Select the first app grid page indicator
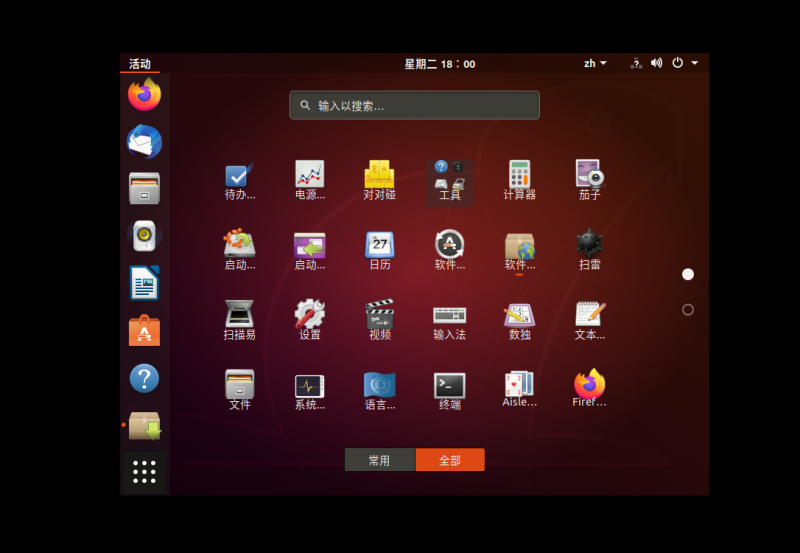The width and height of the screenshot is (800, 553). [688, 274]
